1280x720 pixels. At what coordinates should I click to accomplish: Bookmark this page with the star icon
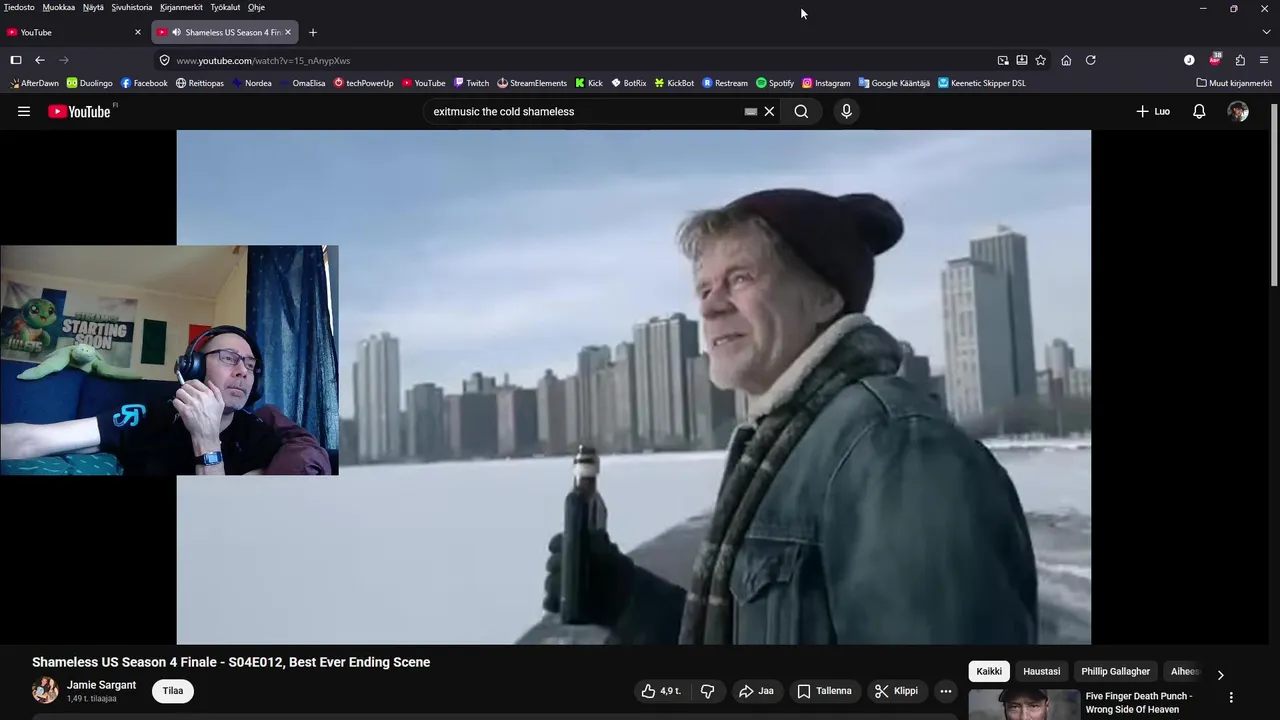coord(1041,60)
